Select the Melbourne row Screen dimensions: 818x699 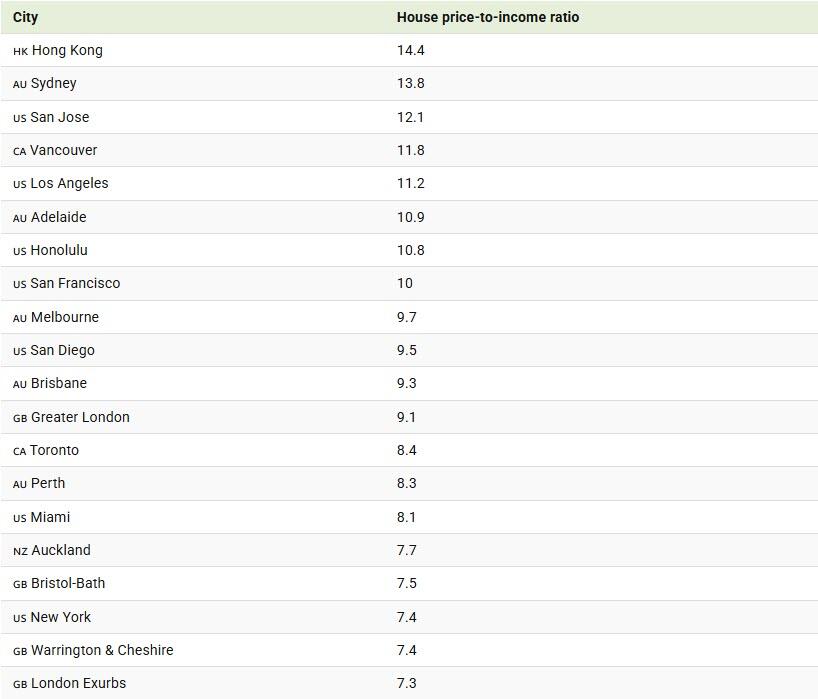[x=65, y=317]
